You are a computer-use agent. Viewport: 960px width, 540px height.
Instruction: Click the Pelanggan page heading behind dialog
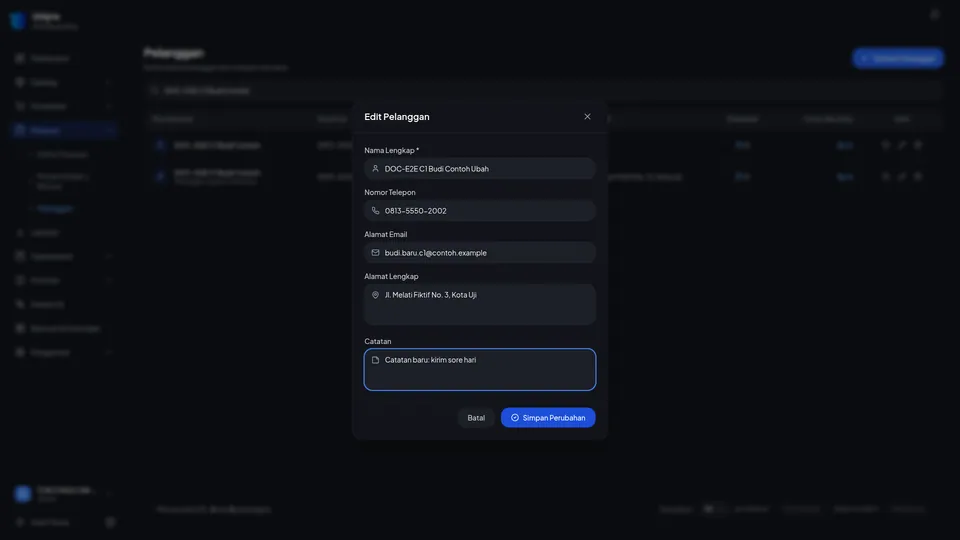174,53
